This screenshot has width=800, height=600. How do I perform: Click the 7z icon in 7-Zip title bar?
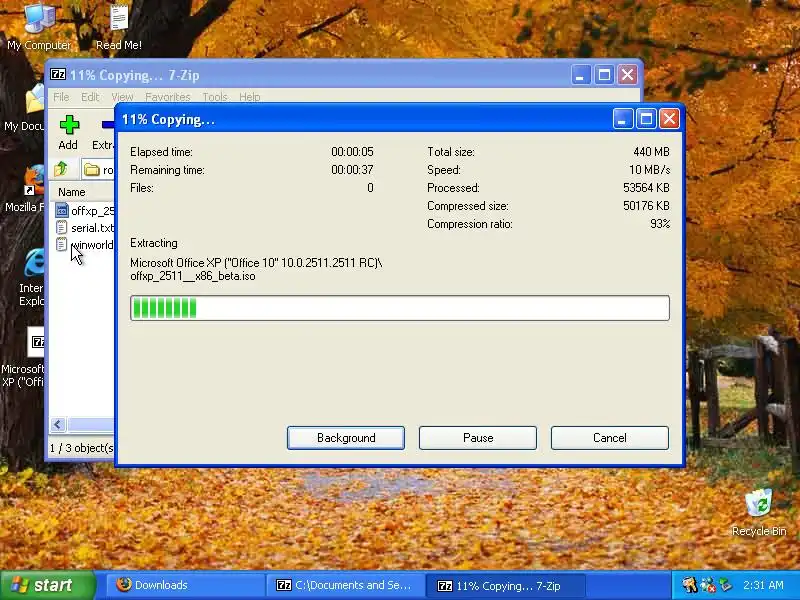click(58, 74)
